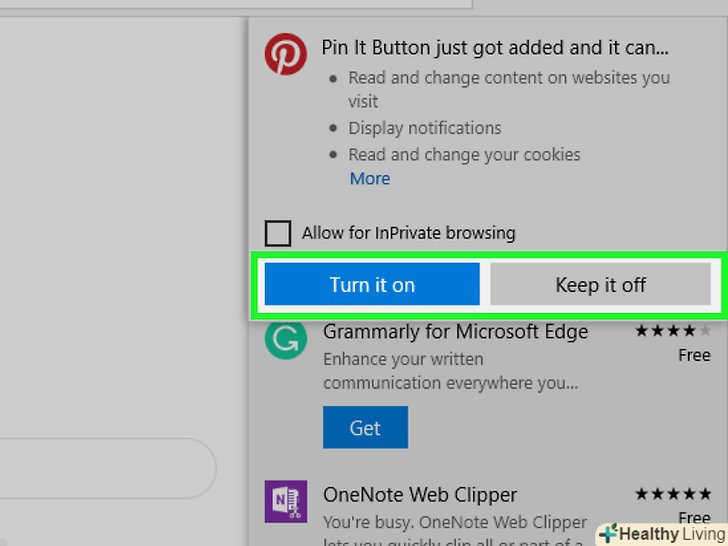Open the More permissions link
Image resolution: width=728 pixels, height=546 pixels.
tap(370, 179)
